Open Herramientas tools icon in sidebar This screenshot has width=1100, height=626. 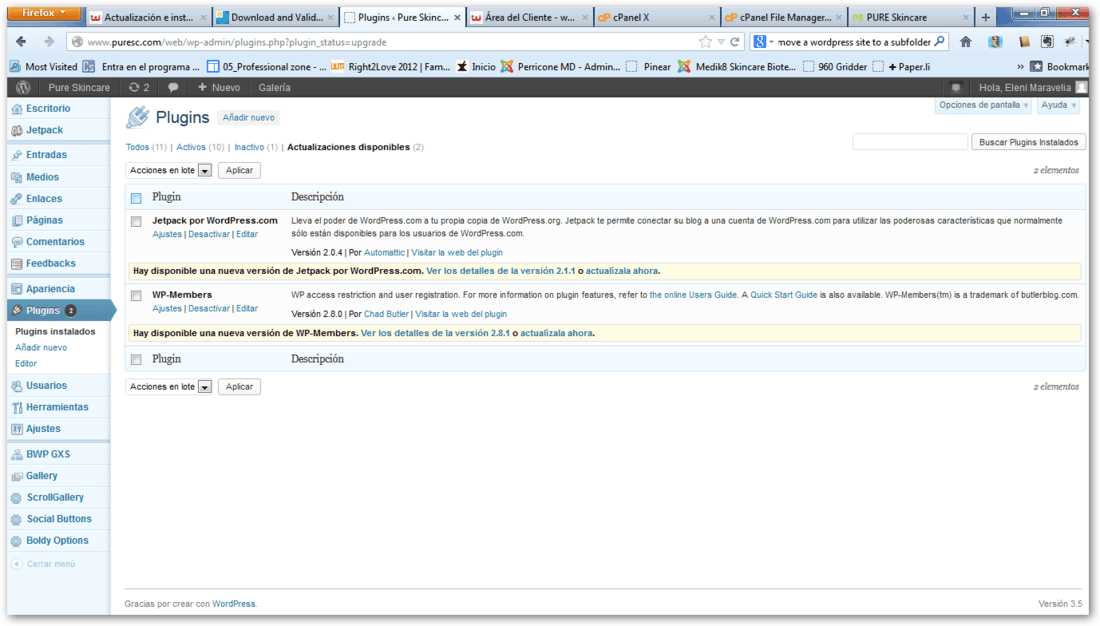click(17, 408)
